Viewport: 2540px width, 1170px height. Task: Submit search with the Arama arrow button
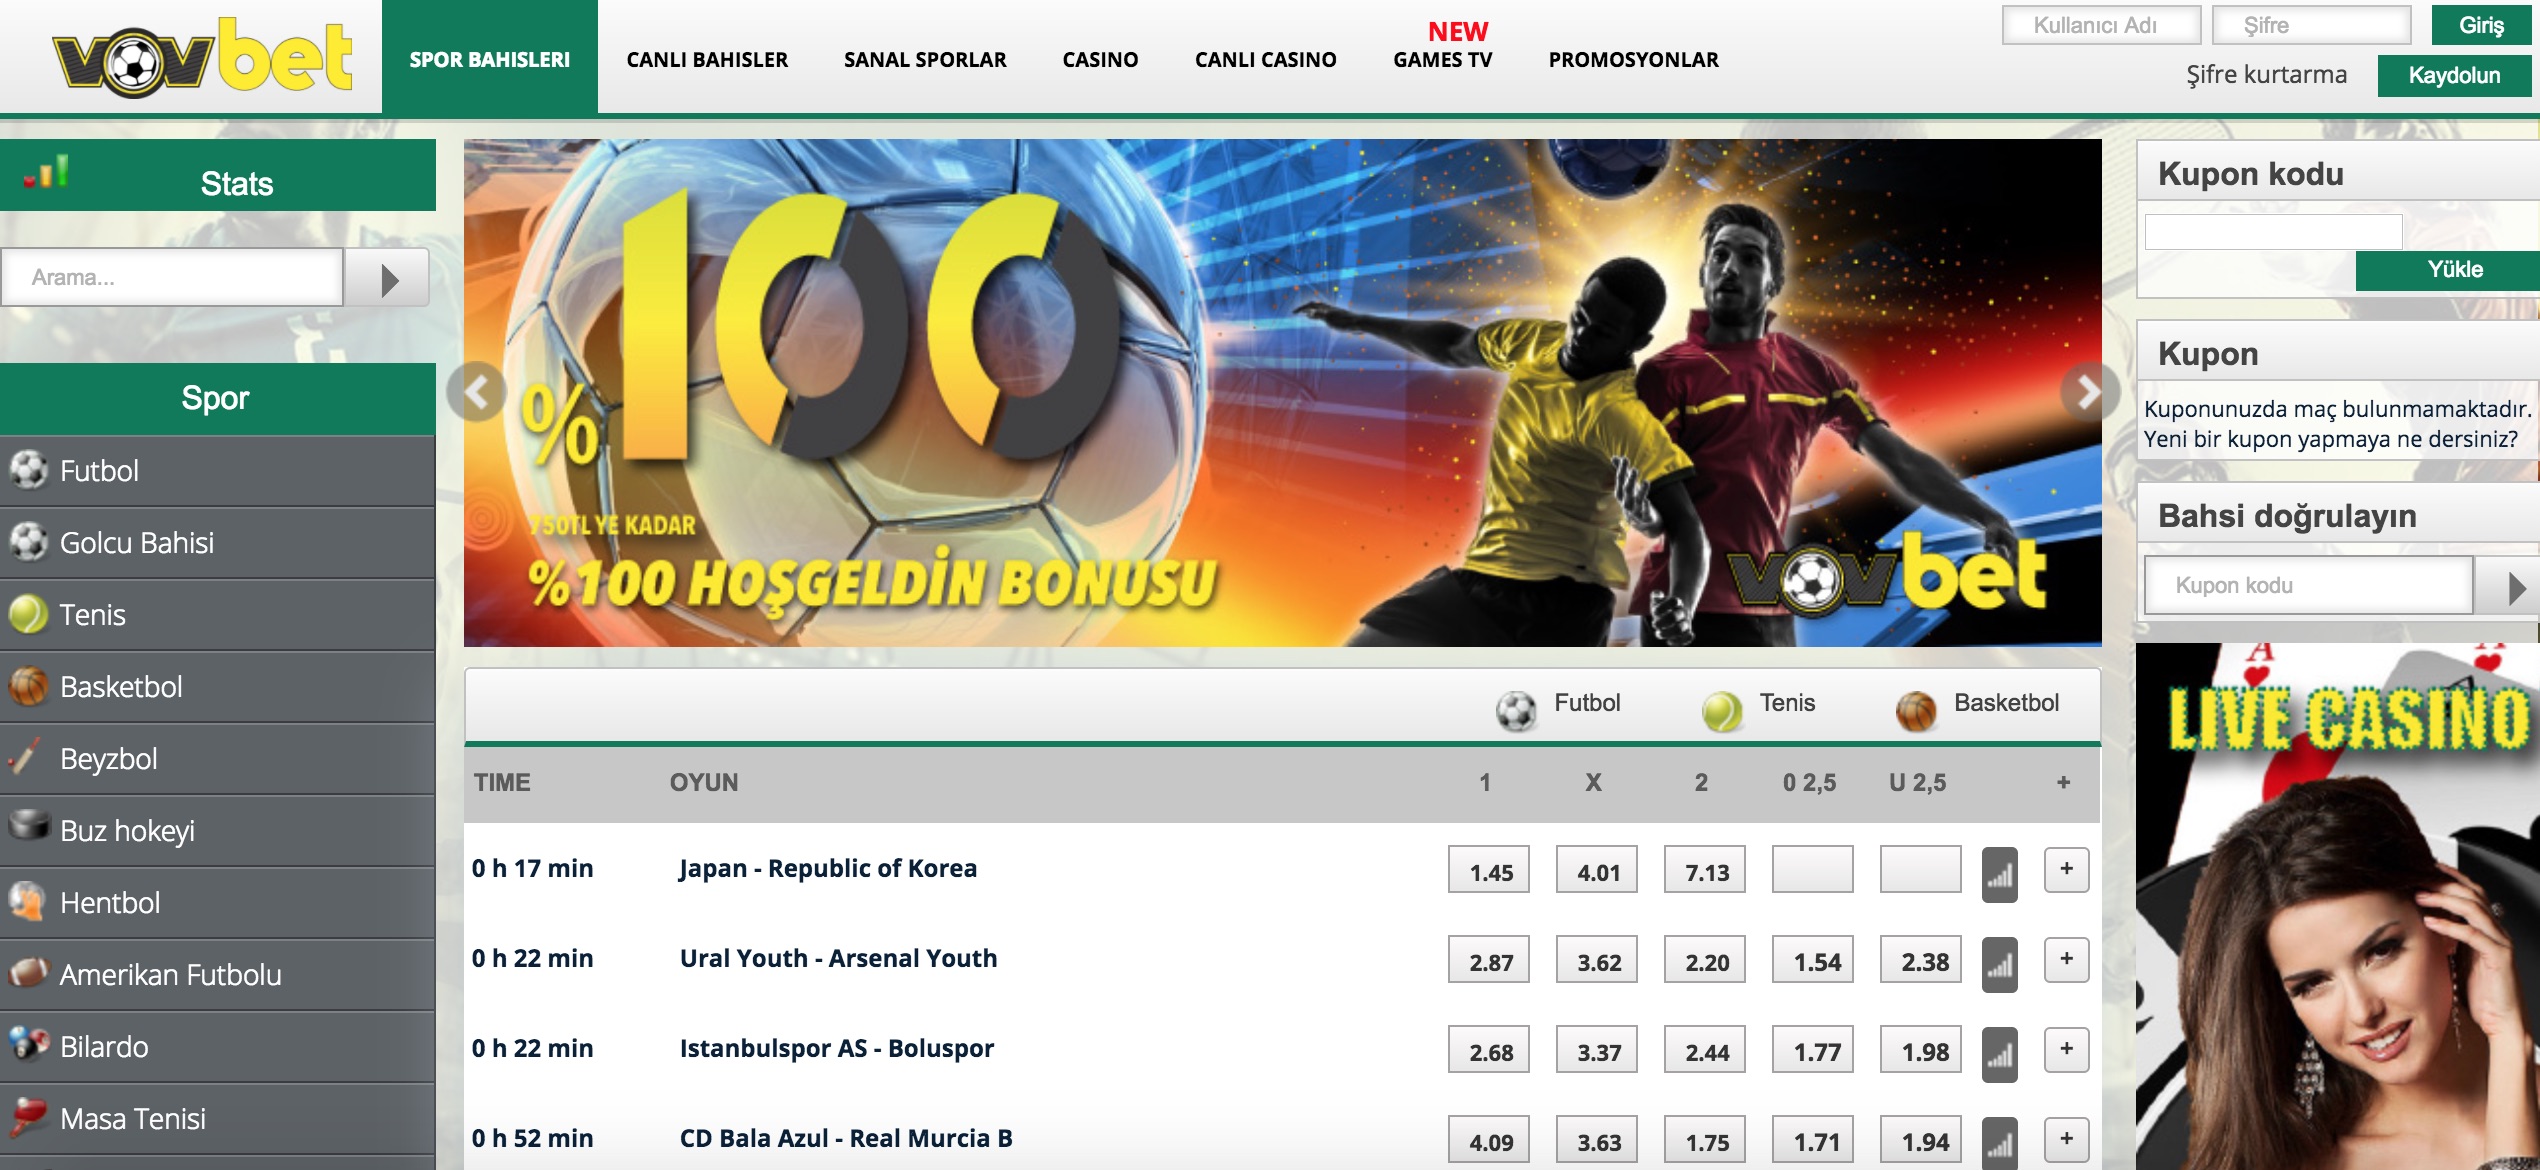click(388, 278)
